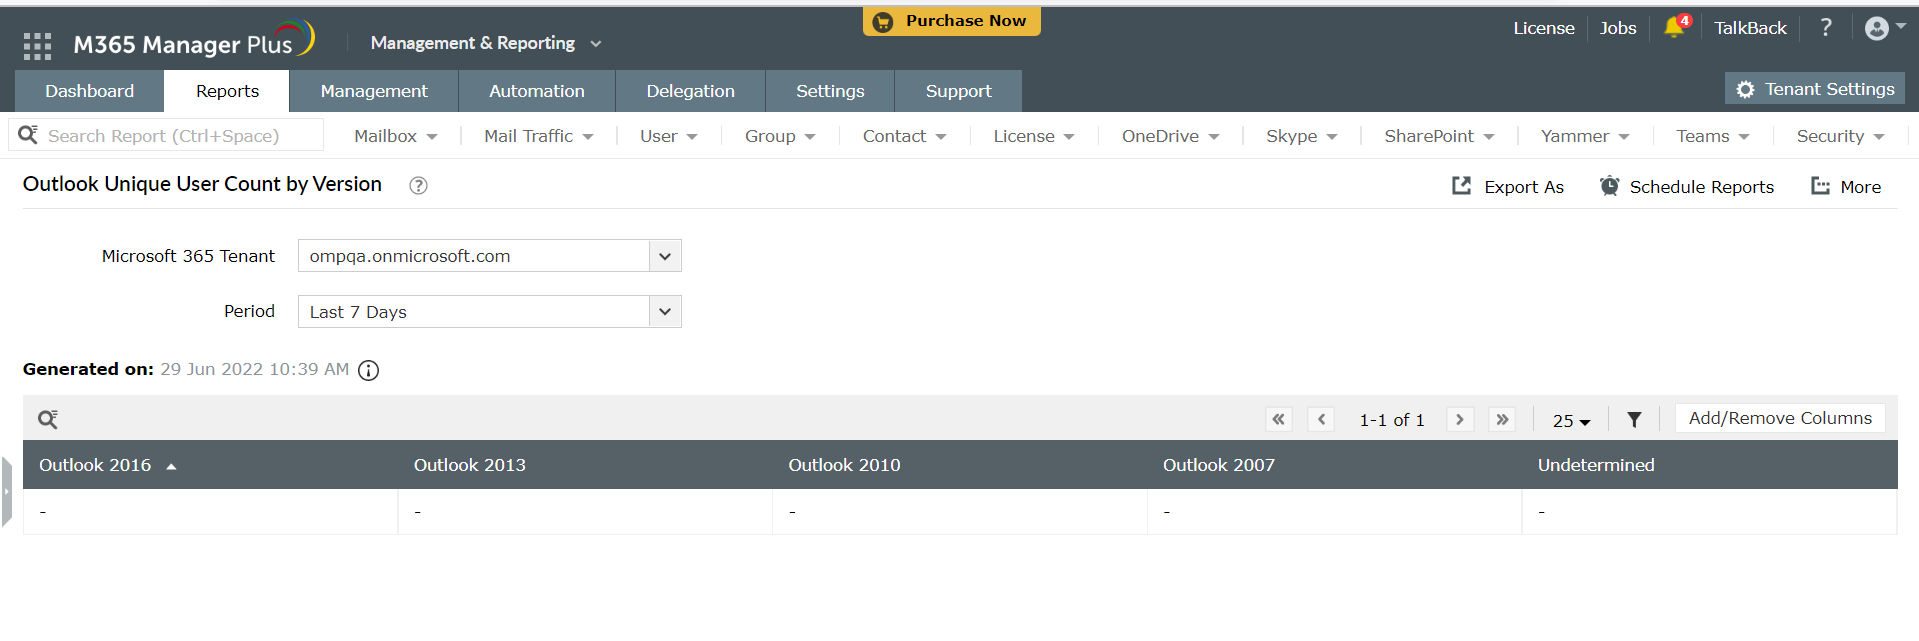Click the Purchase Now button

(x=952, y=21)
